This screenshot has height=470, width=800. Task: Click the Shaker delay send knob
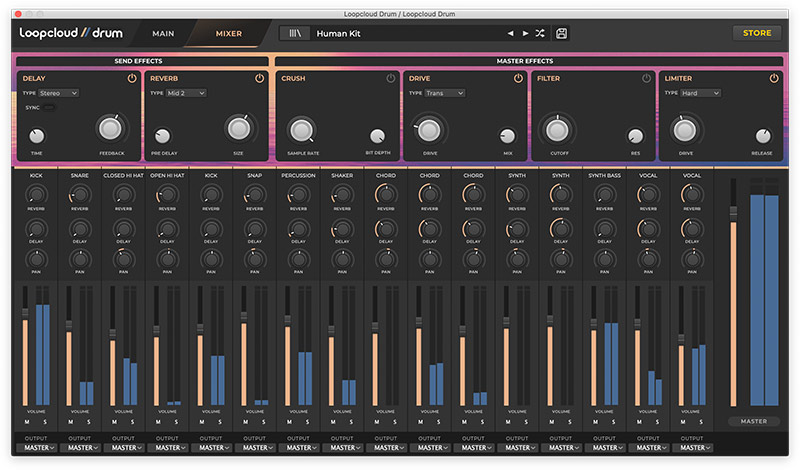tap(342, 229)
